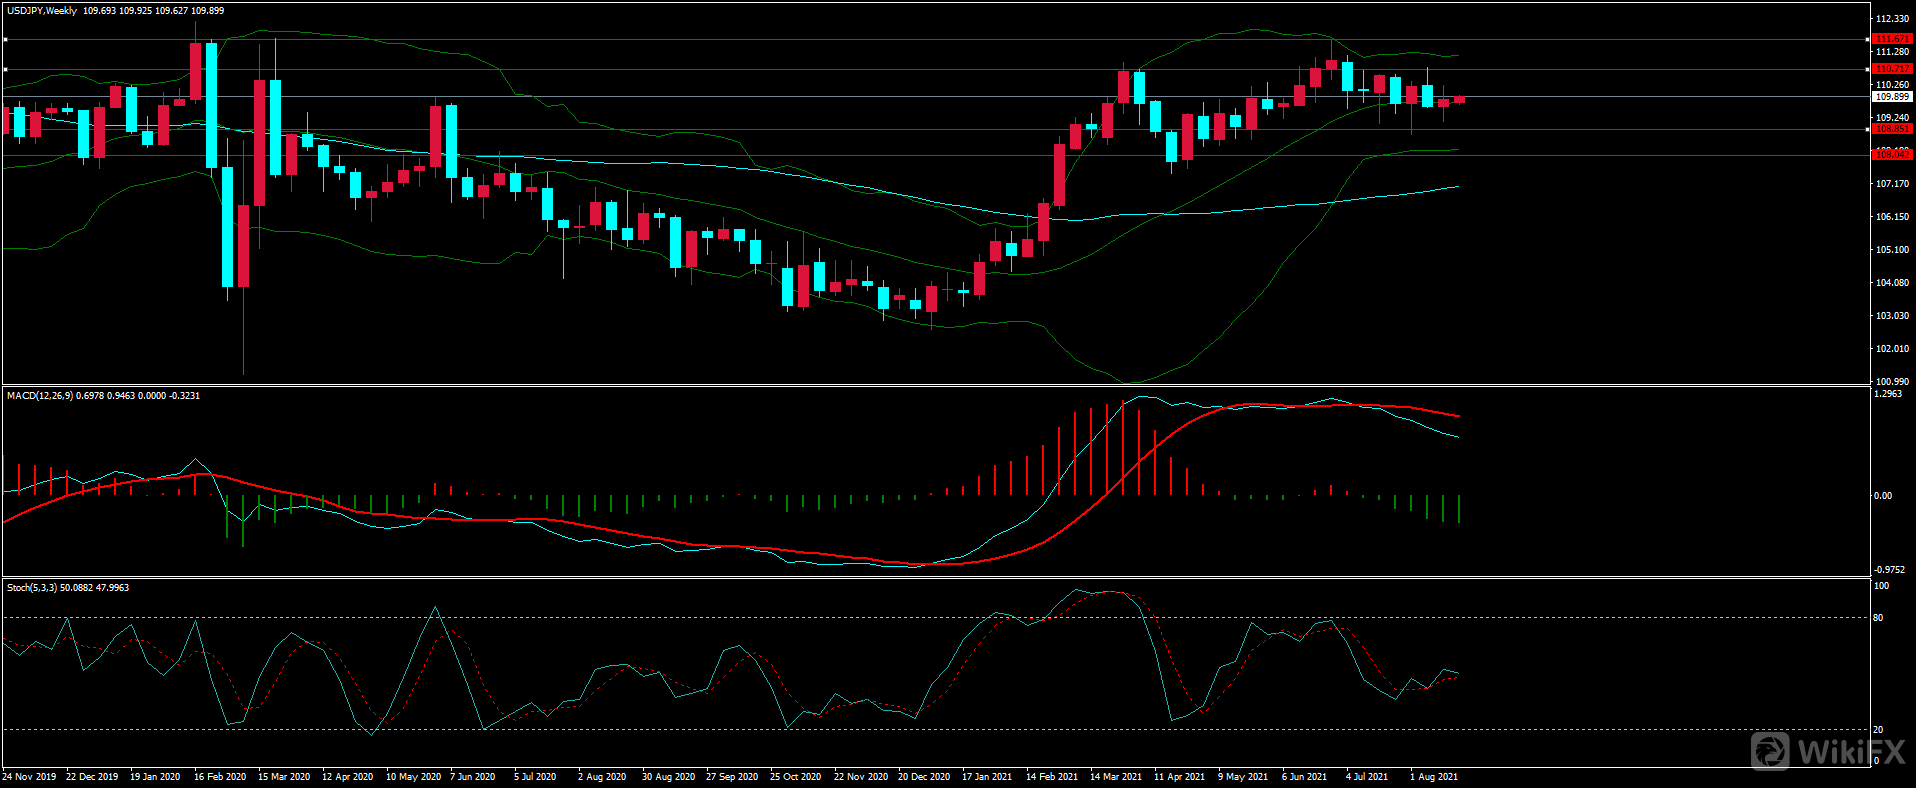
Task: Grab left handle of topmost horizontal line
Action: pyautogui.click(x=5, y=40)
